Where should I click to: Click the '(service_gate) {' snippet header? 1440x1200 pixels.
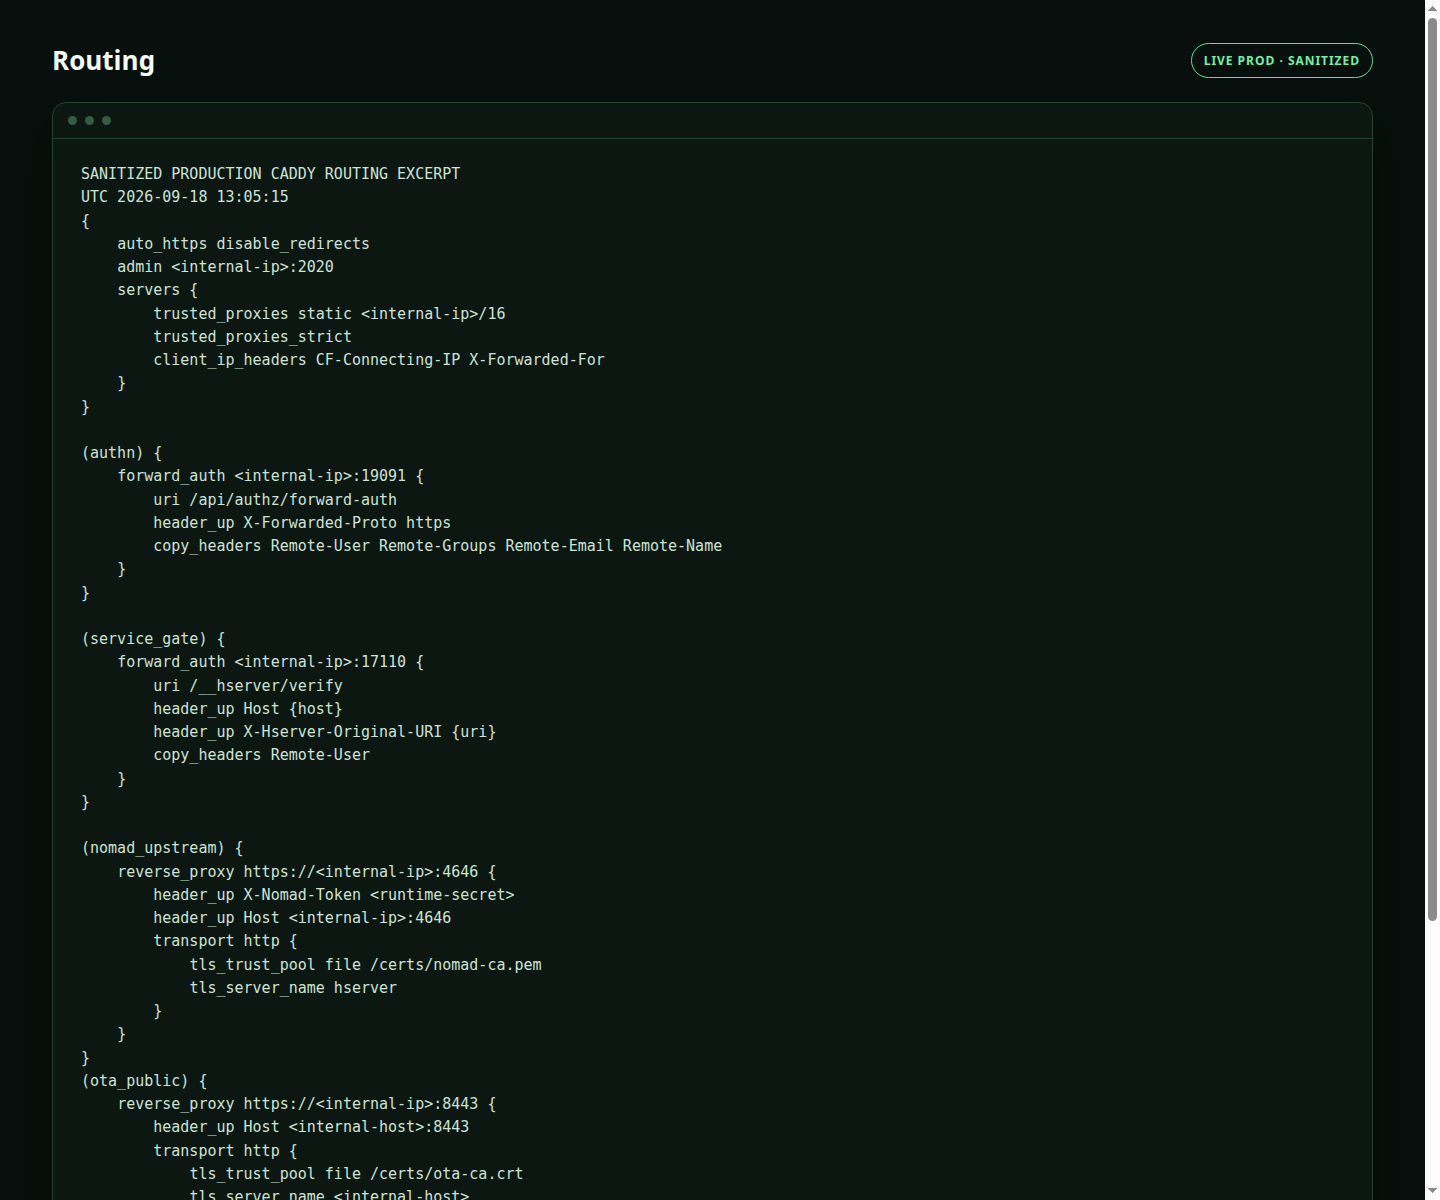(153, 639)
